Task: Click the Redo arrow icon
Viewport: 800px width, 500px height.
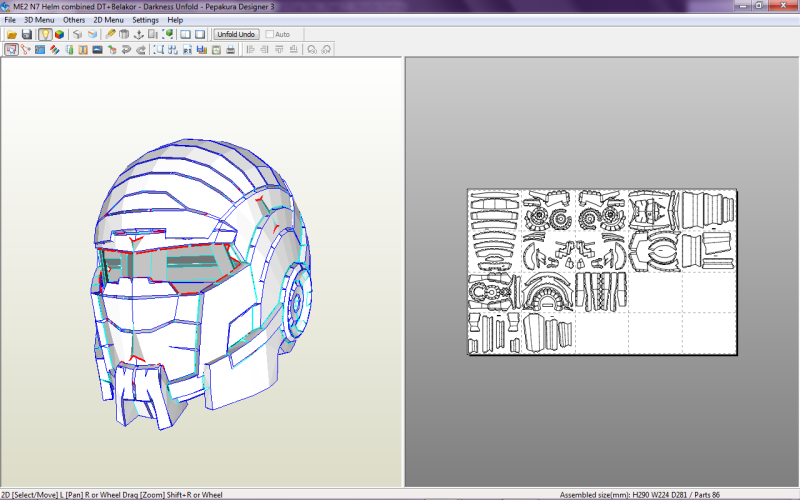Action: click(x=141, y=49)
